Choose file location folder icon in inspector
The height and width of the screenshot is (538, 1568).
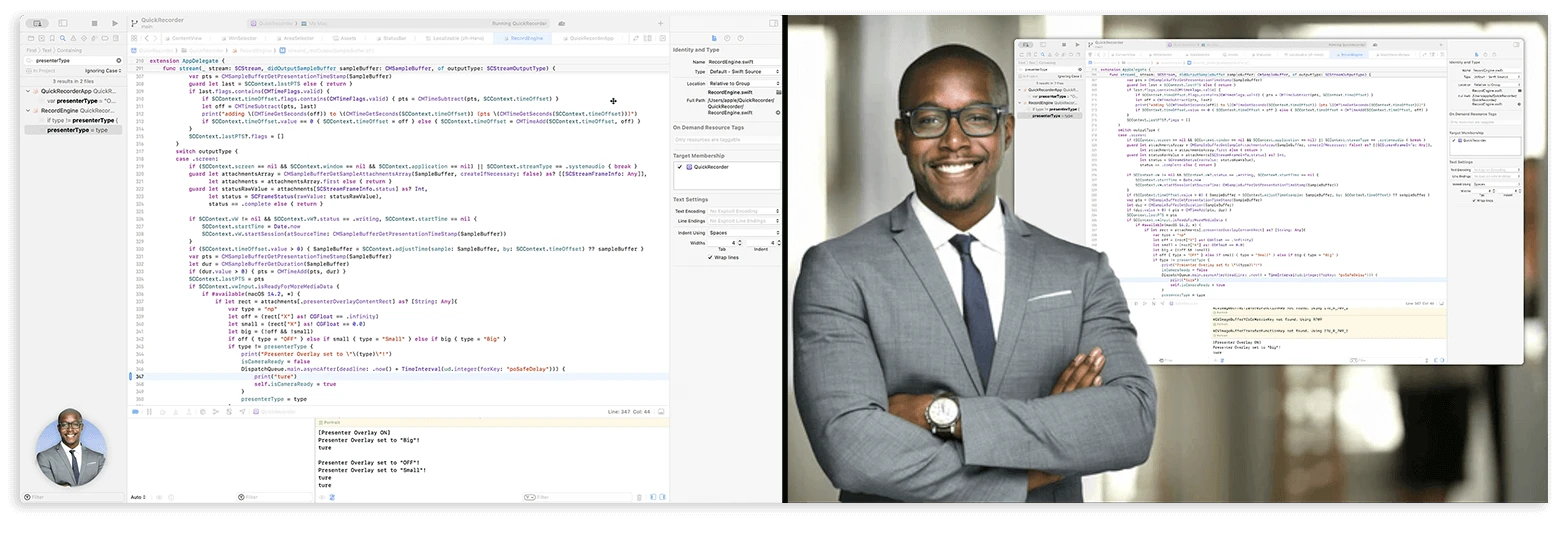[778, 92]
